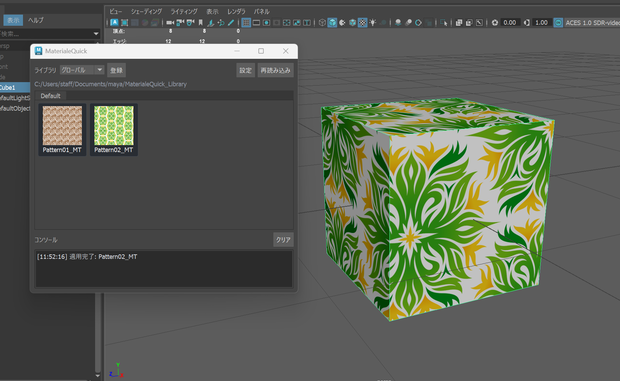Toggle the Resolution Gate icon
This screenshot has width=620, height=381.
tap(267, 23)
